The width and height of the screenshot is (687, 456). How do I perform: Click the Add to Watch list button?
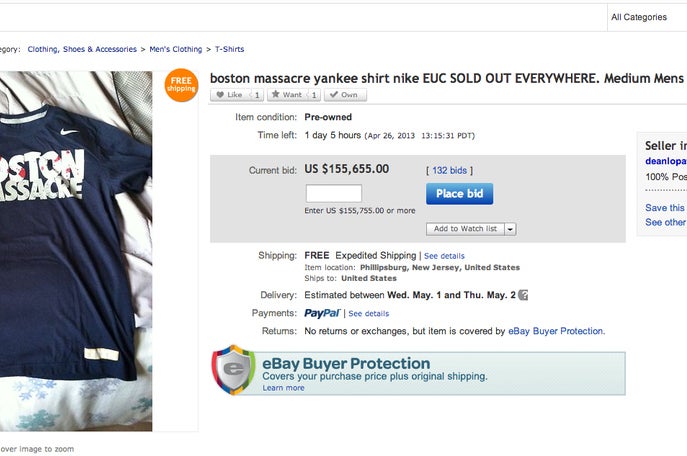pos(465,229)
